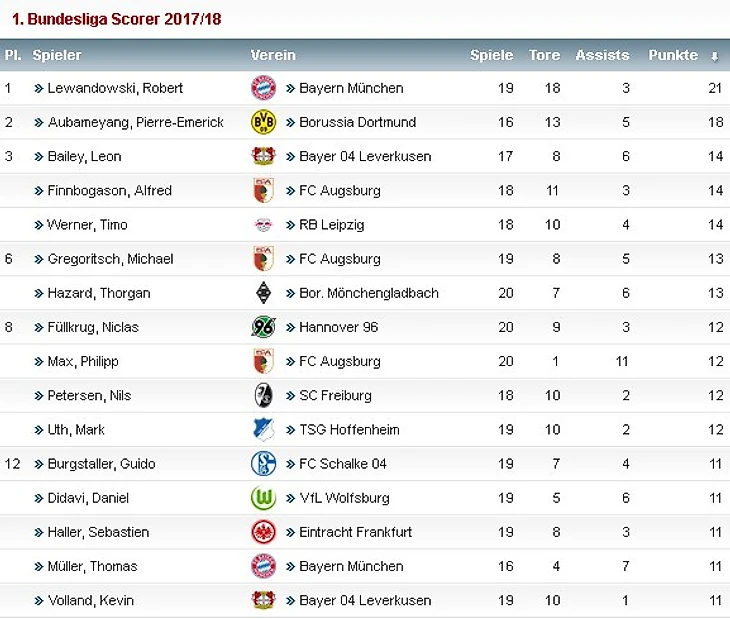This screenshot has height=619, width=730.
Task: Sort table by Assists column header
Action: tap(602, 56)
